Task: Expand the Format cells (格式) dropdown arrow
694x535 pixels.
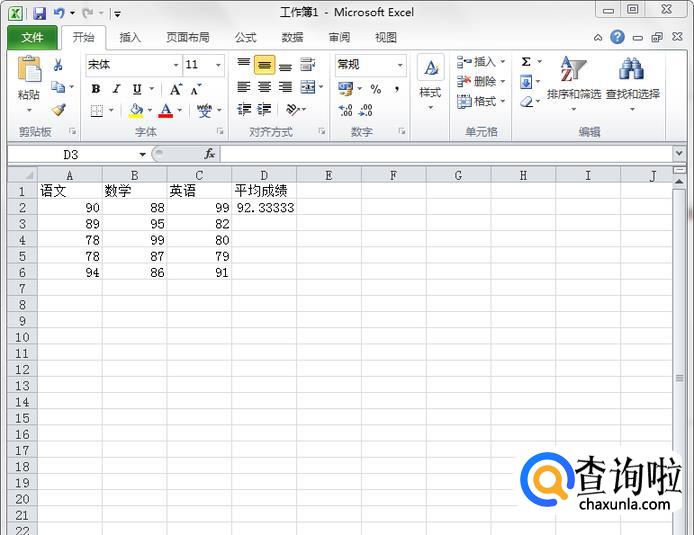Action: [x=503, y=101]
